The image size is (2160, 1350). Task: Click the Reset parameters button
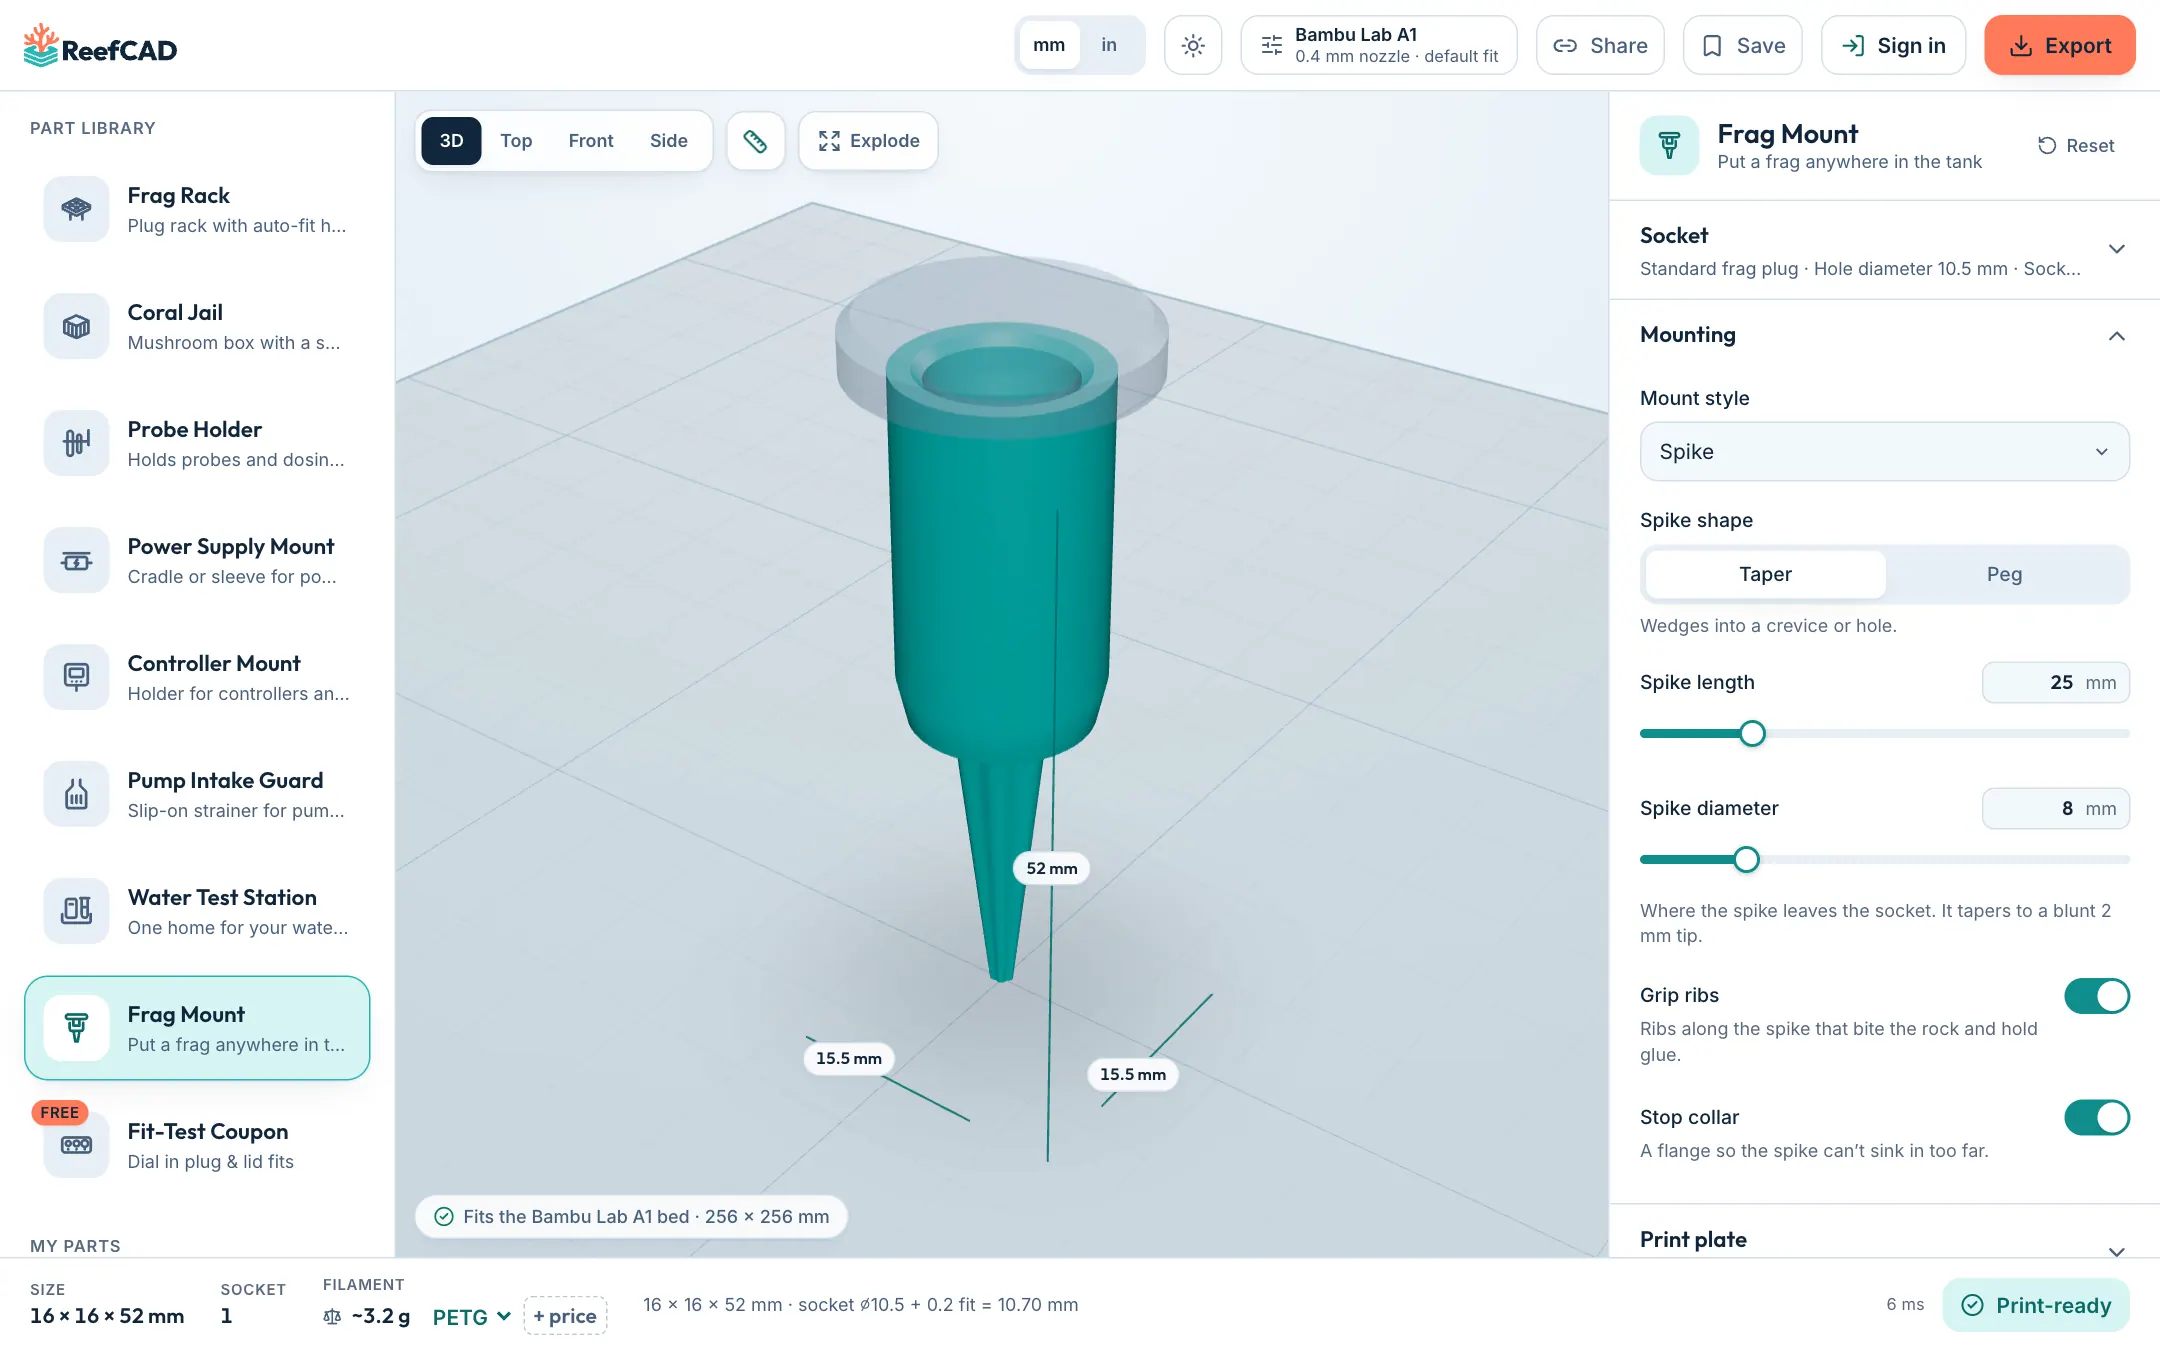point(2076,146)
